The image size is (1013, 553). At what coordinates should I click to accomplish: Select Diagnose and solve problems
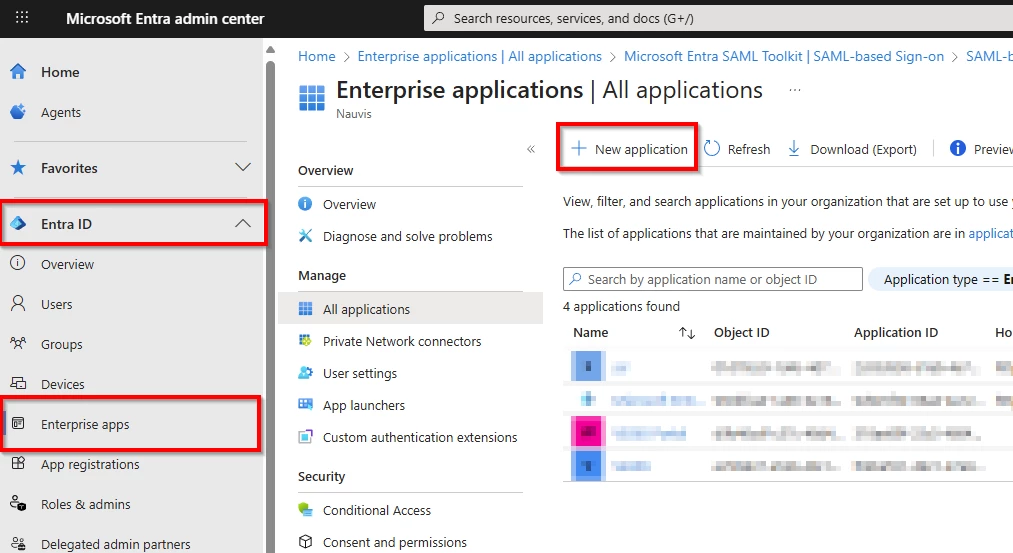[x=410, y=236]
